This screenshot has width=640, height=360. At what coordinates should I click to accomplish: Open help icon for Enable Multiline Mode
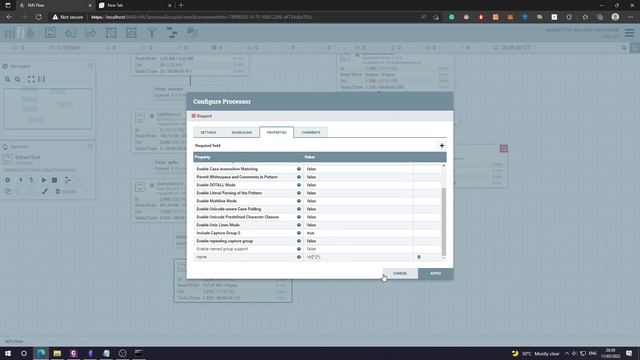tap(299, 201)
